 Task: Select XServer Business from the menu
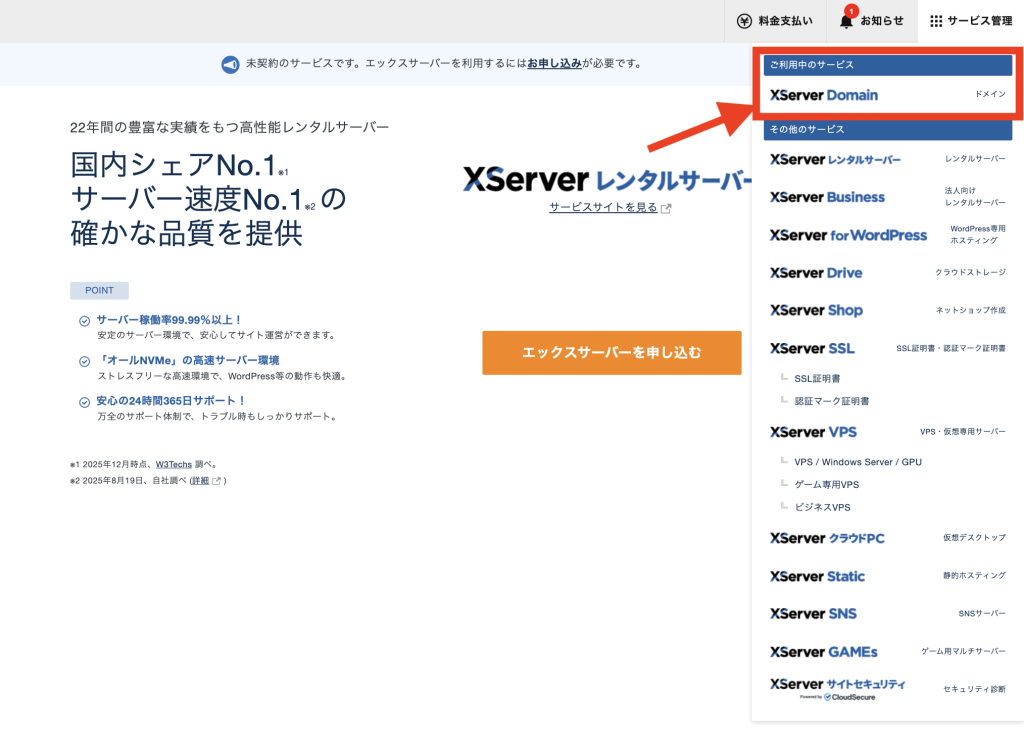tap(827, 197)
